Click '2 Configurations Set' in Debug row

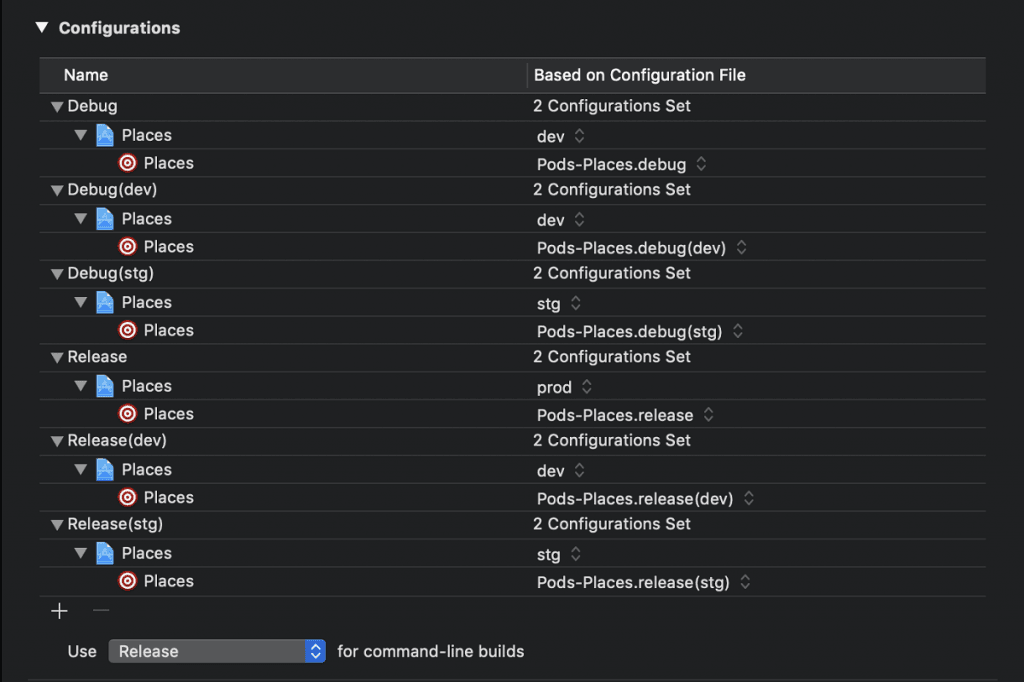coord(612,106)
